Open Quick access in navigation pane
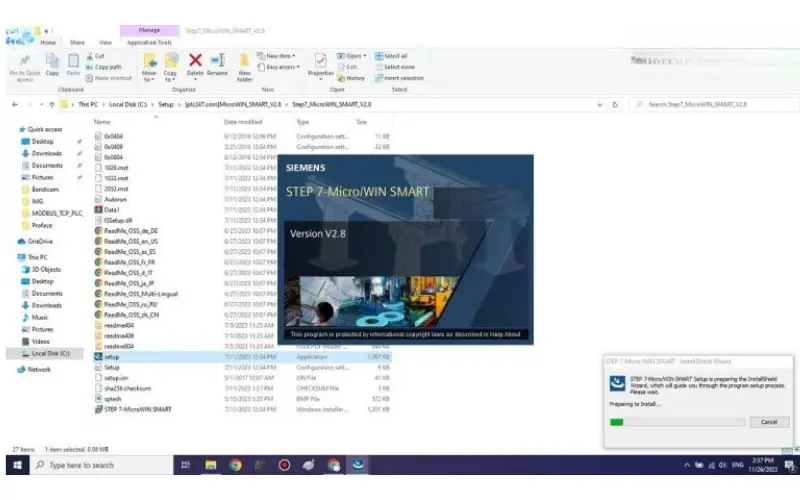 pyautogui.click(x=45, y=129)
